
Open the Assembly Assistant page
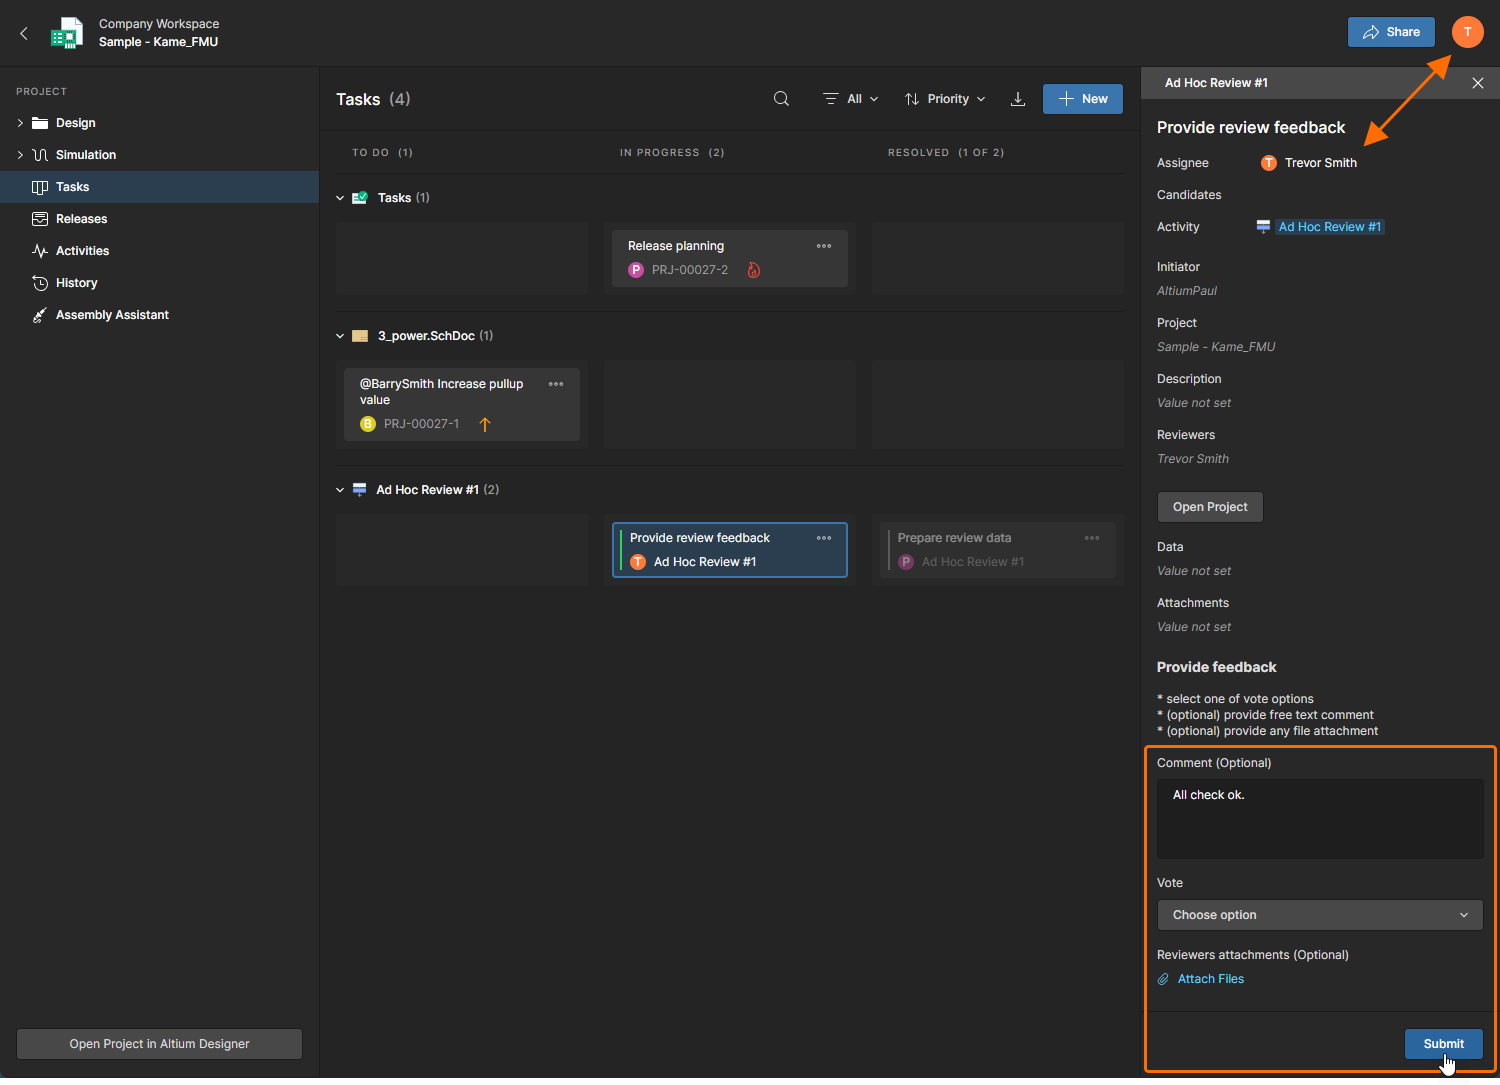(112, 315)
